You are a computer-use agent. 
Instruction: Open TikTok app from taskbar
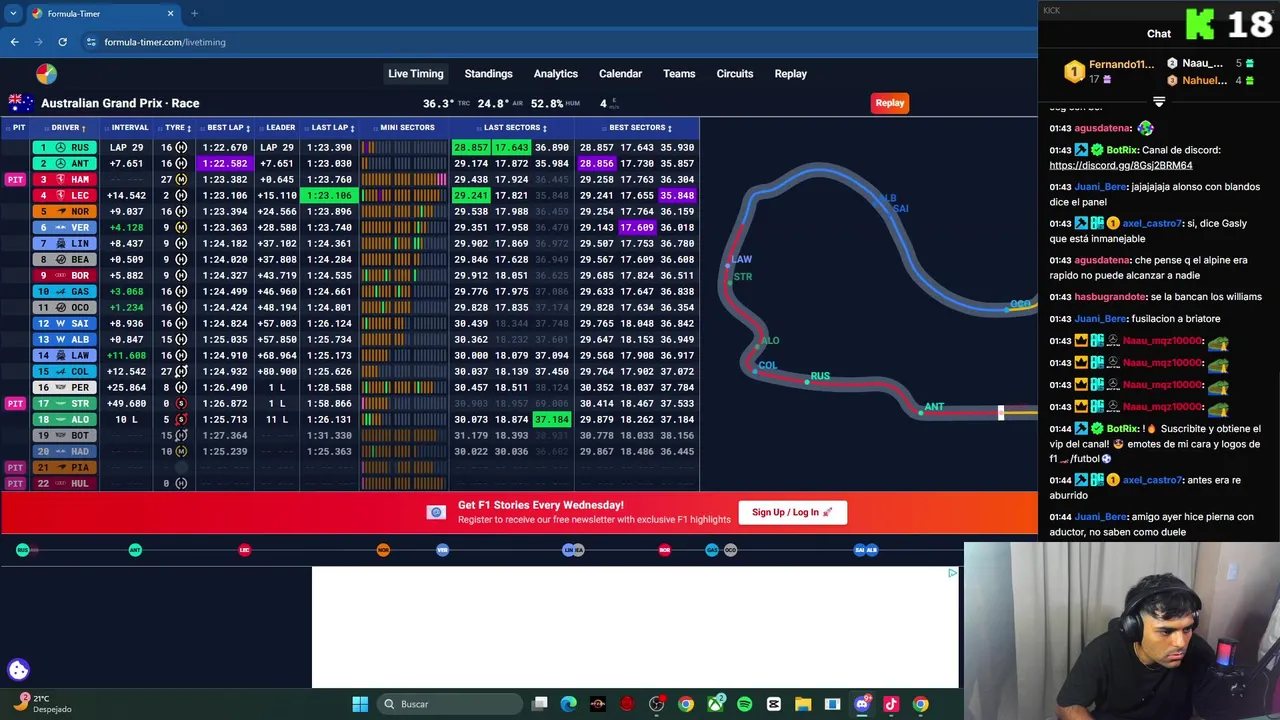coord(891,704)
